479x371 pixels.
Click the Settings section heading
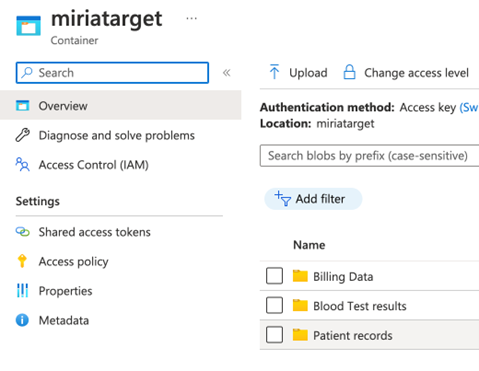(38, 201)
